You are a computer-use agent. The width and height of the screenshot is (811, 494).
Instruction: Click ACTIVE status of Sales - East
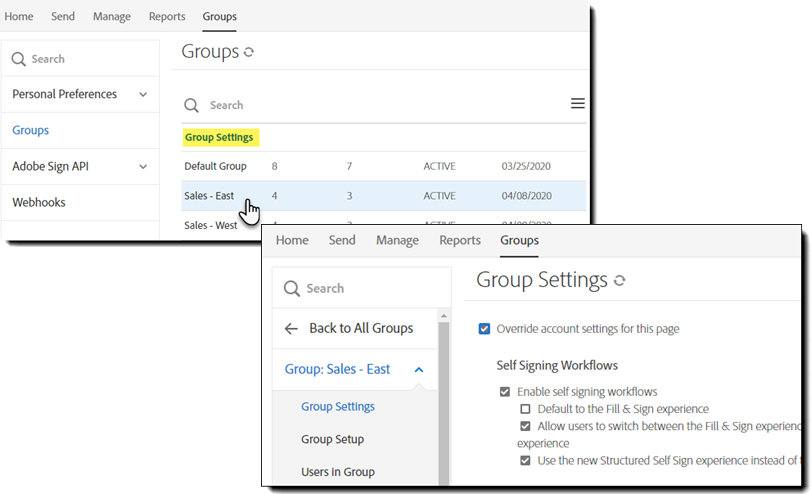tap(440, 196)
